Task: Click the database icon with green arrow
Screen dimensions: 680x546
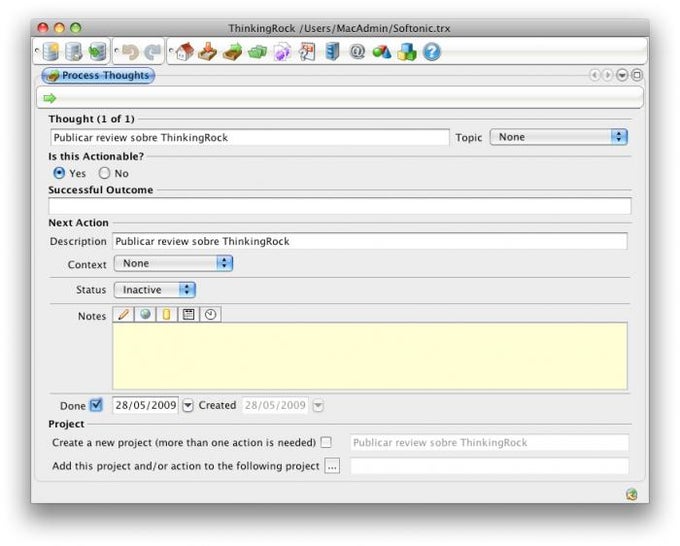Action: coord(98,52)
